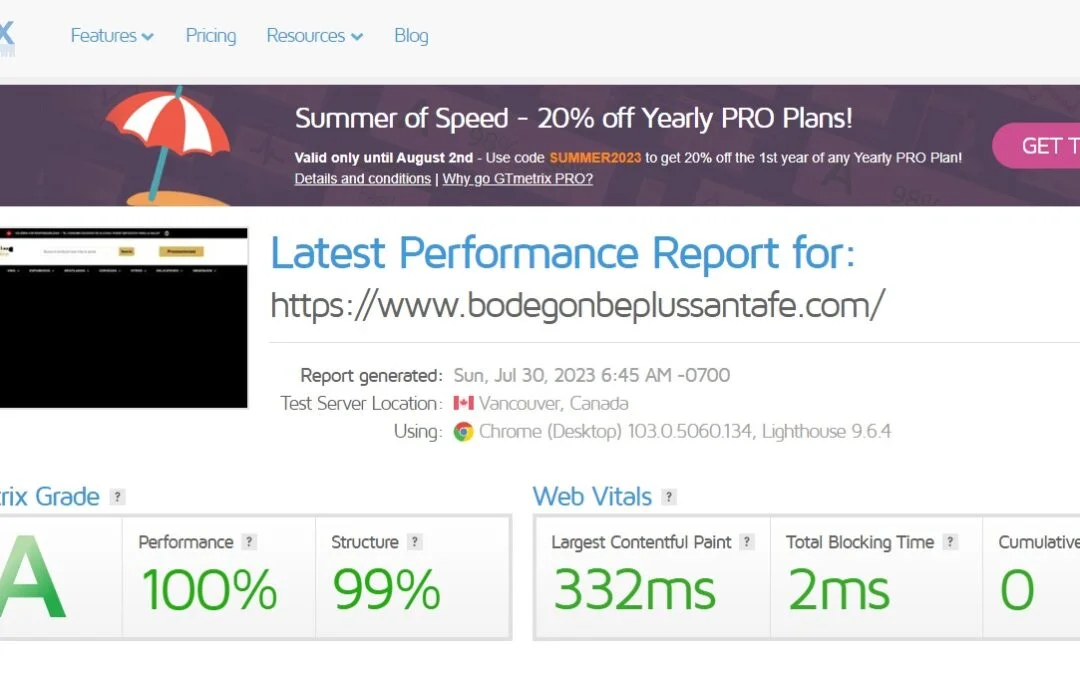1080x675 pixels.
Task: Expand the Features dropdown menu
Action: (112, 36)
